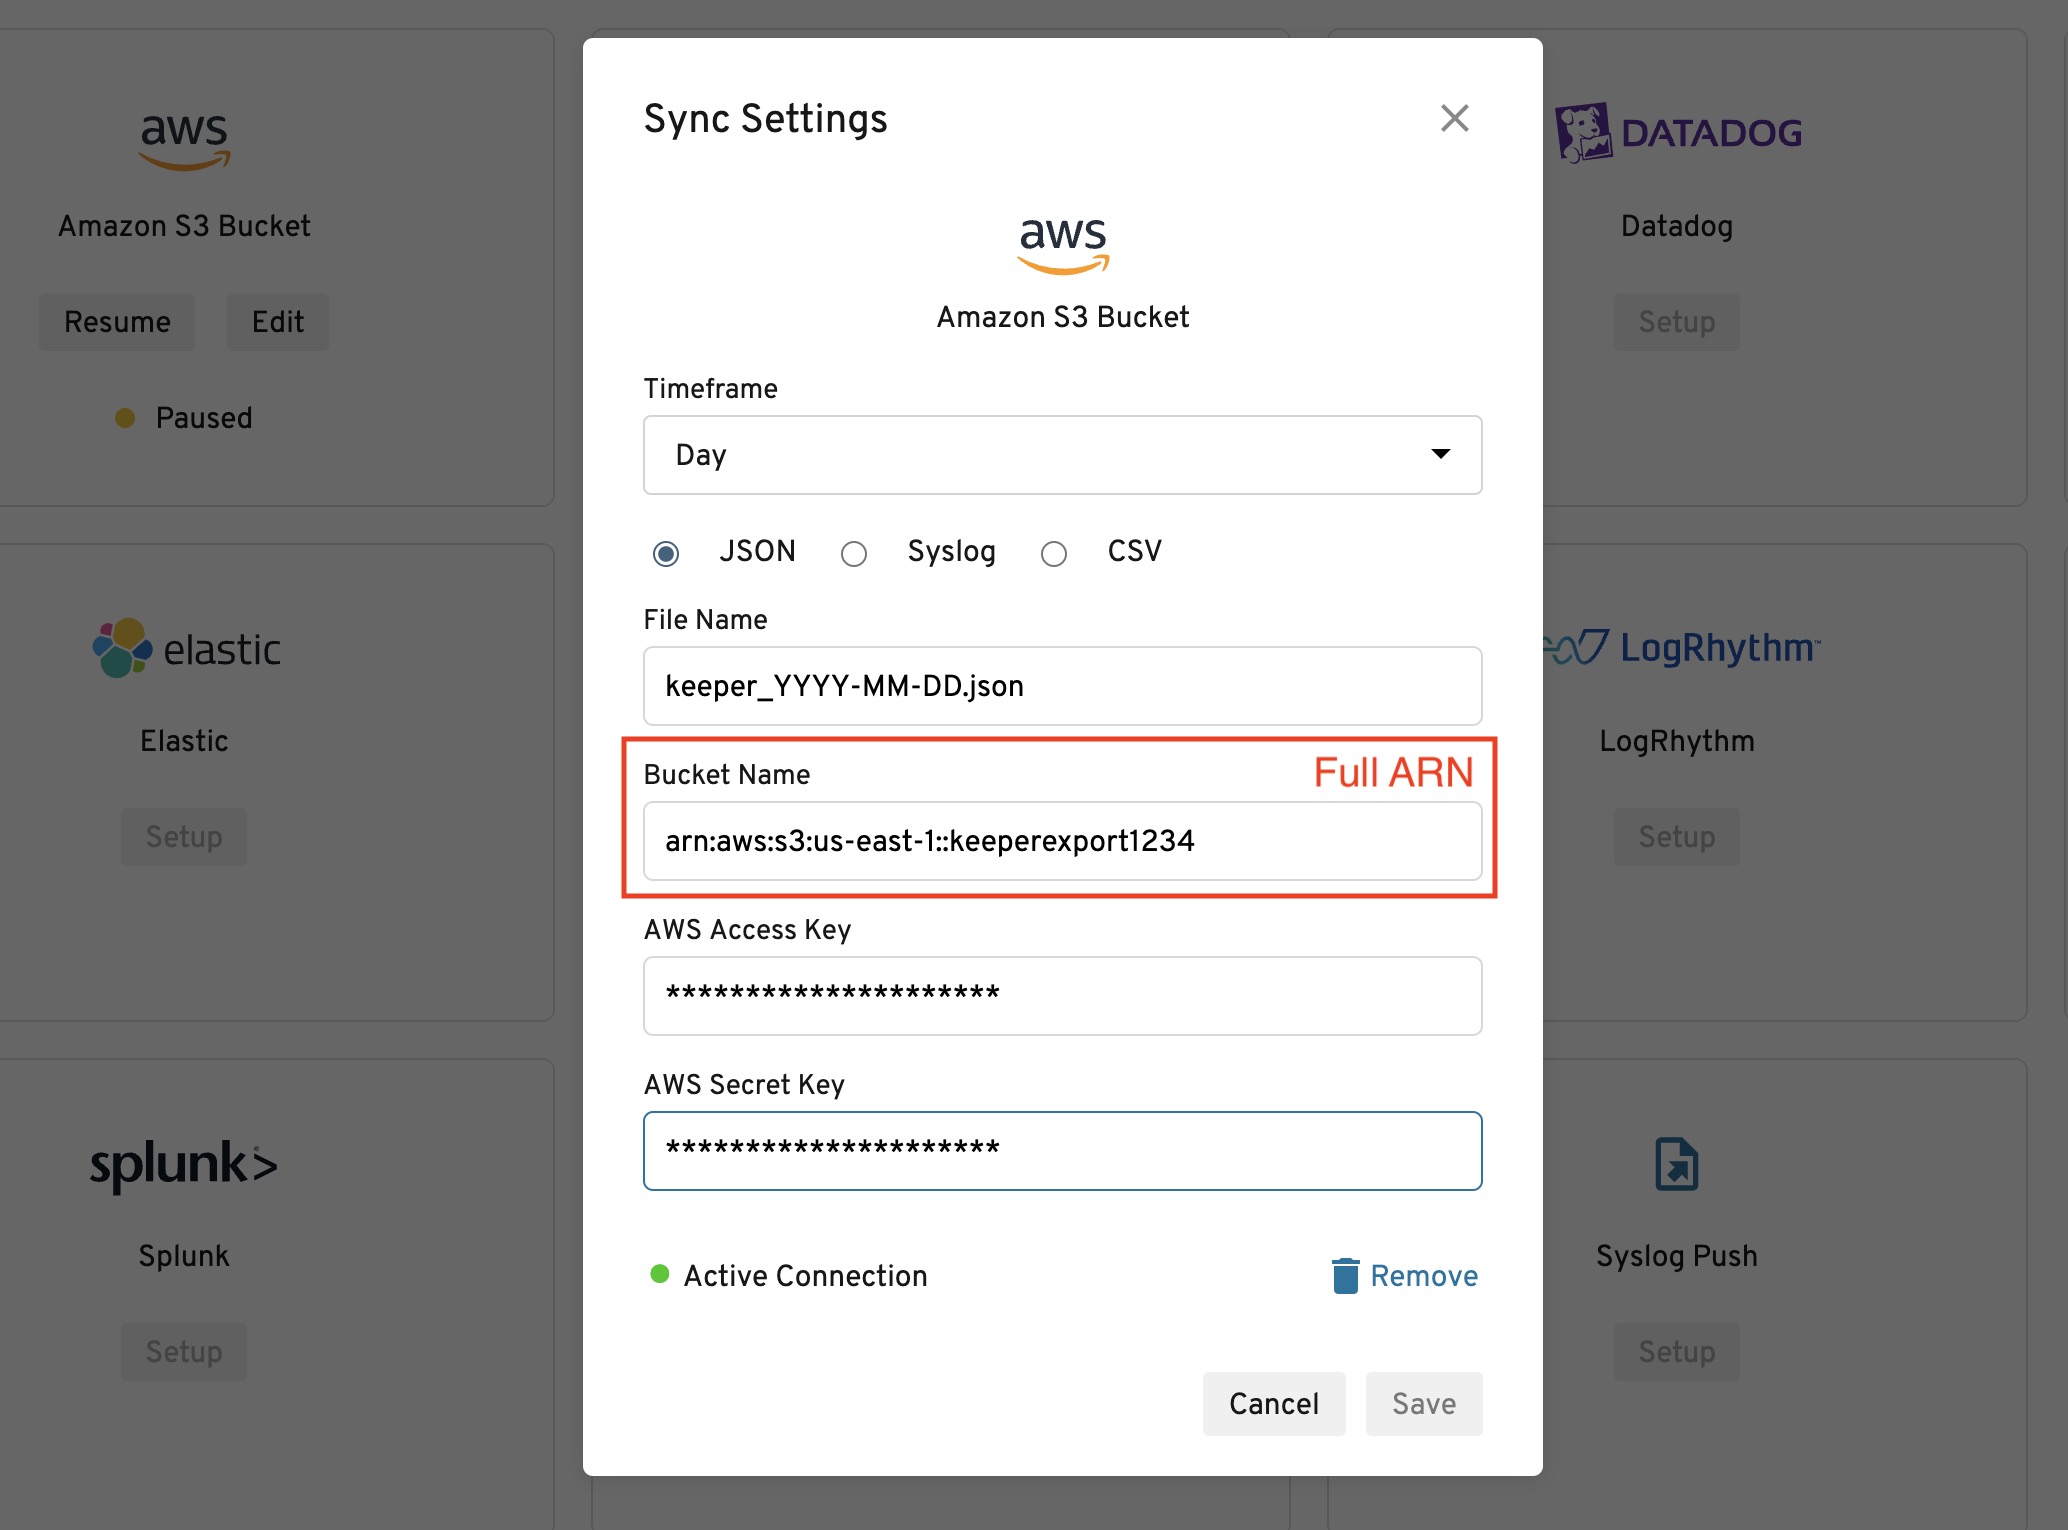Click the AWS logo on Amazon S3 card
The height and width of the screenshot is (1530, 2068).
[184, 140]
